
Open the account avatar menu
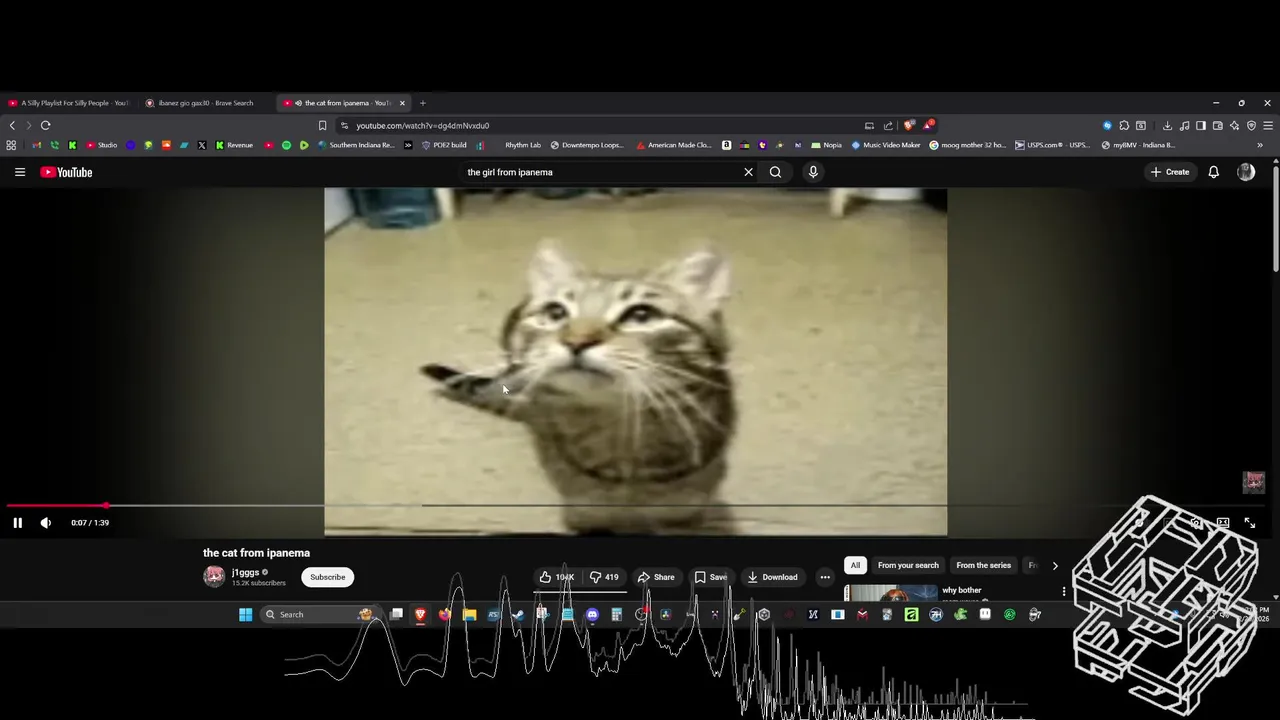(x=1246, y=172)
